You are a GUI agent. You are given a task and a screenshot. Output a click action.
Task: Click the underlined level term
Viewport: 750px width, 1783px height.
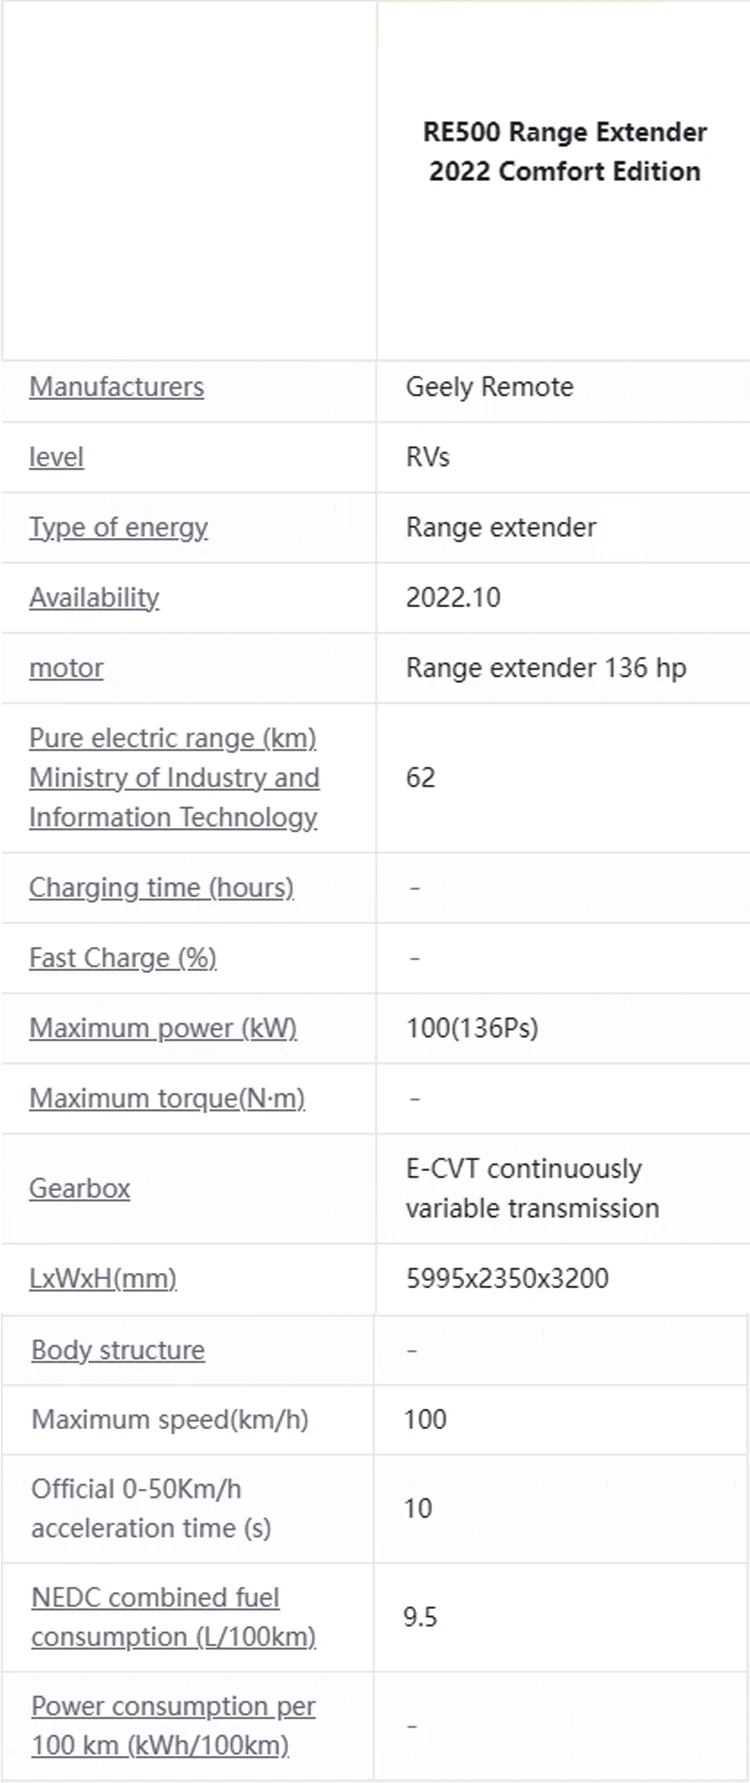point(56,457)
